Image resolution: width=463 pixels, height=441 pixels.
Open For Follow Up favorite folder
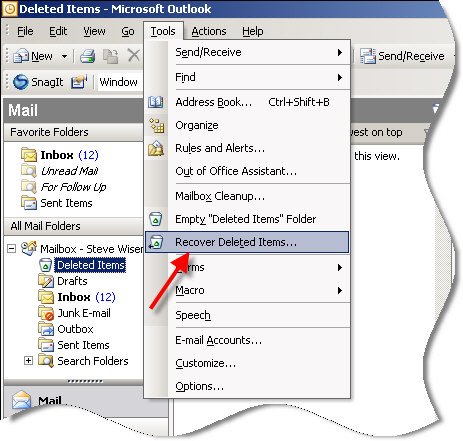(x=64, y=187)
